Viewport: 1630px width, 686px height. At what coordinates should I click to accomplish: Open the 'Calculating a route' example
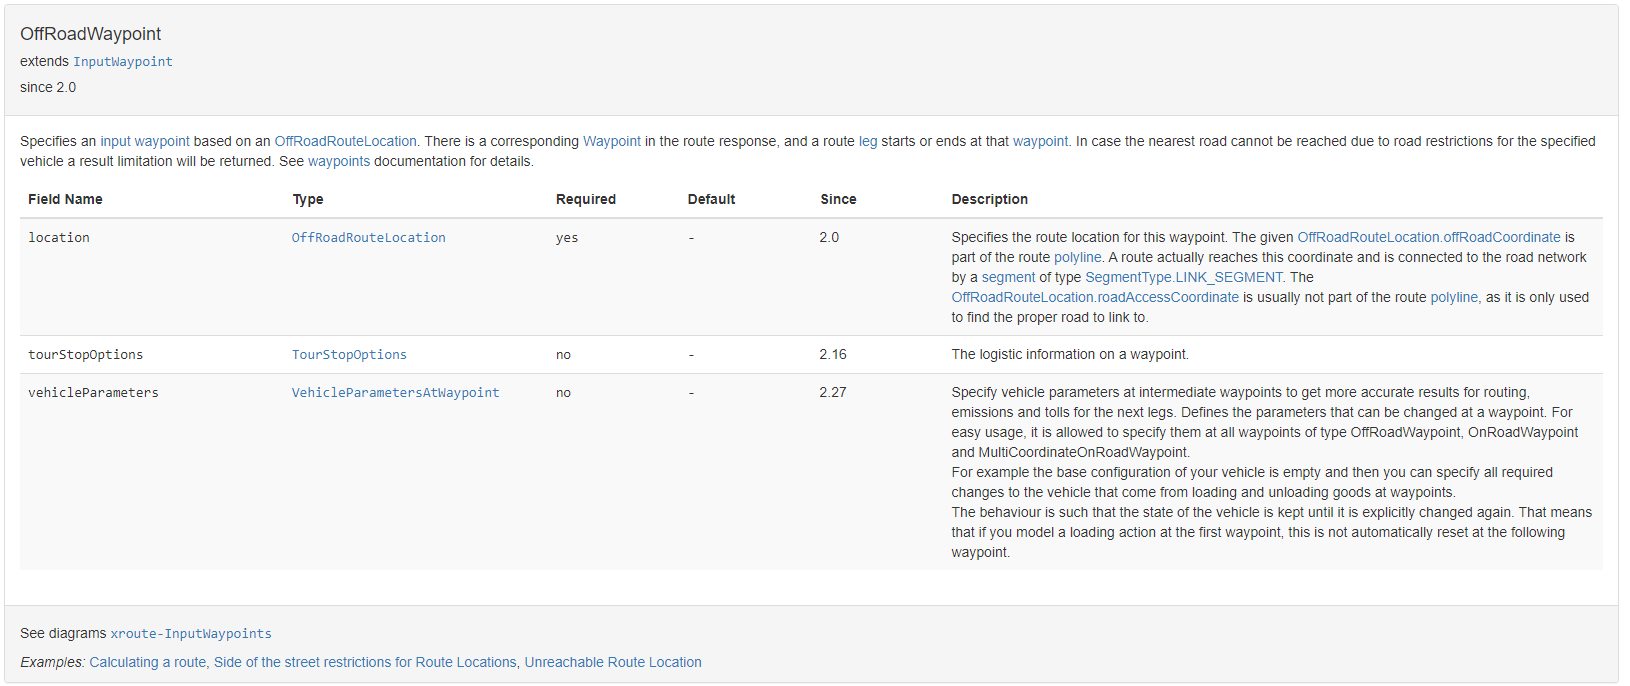[x=147, y=662]
